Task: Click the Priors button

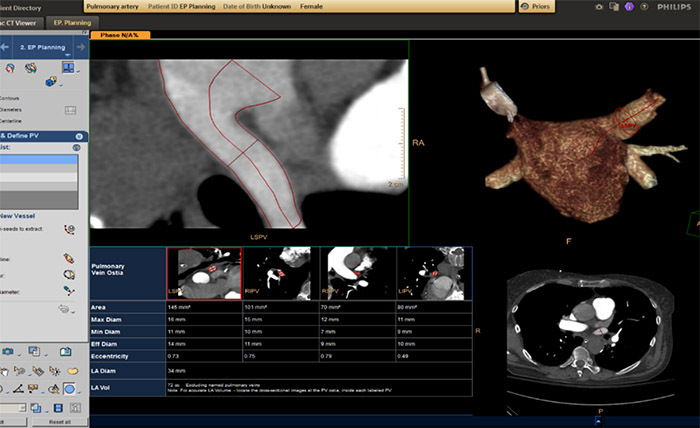Action: pyautogui.click(x=536, y=6)
